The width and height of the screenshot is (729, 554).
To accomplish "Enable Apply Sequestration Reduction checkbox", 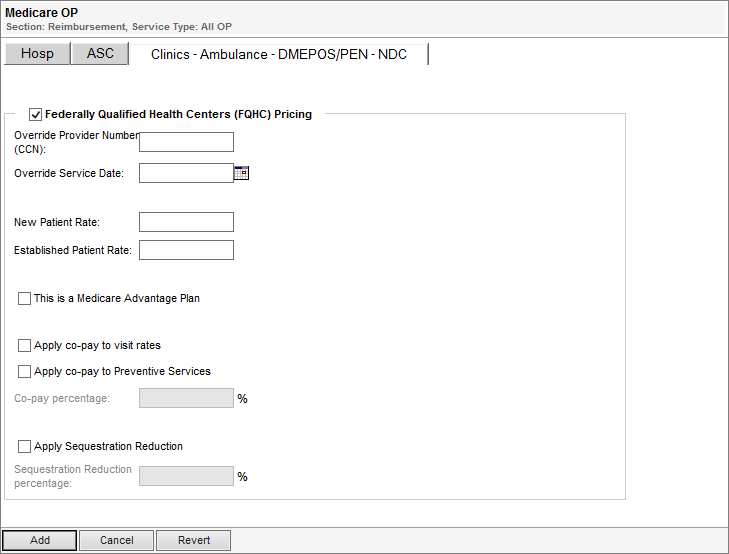I will click(24, 446).
